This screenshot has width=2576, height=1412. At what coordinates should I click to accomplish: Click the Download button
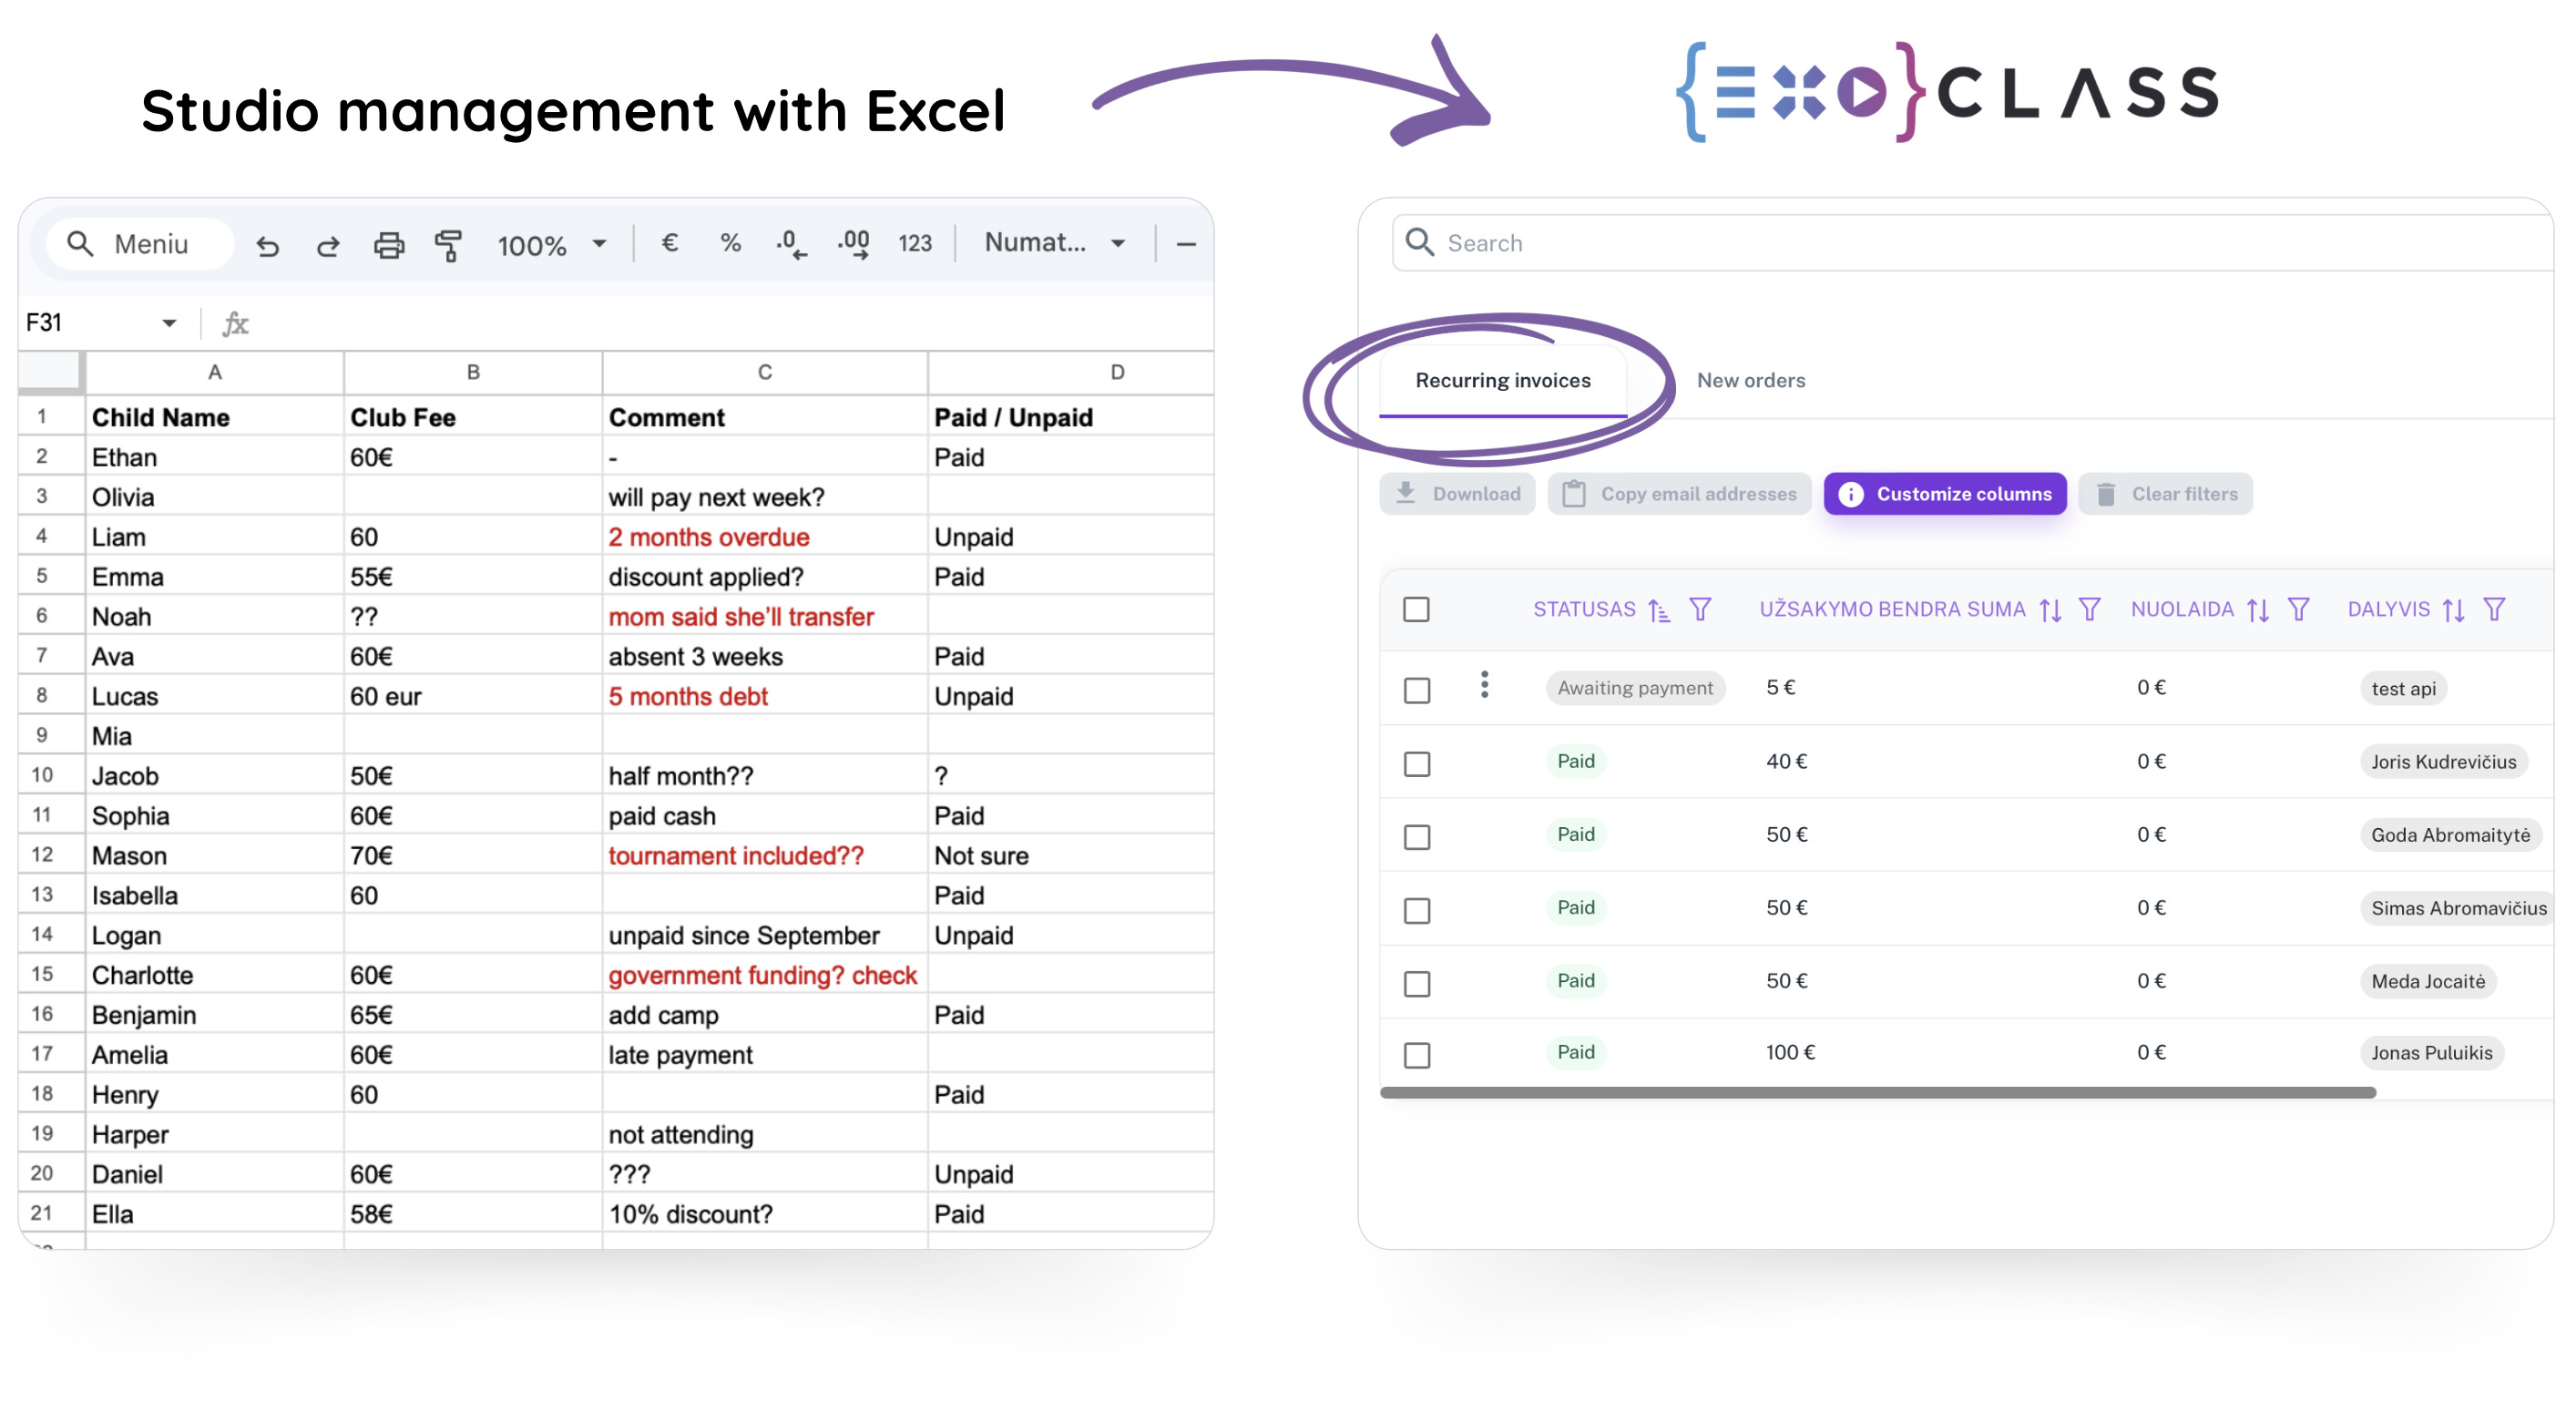1457,494
